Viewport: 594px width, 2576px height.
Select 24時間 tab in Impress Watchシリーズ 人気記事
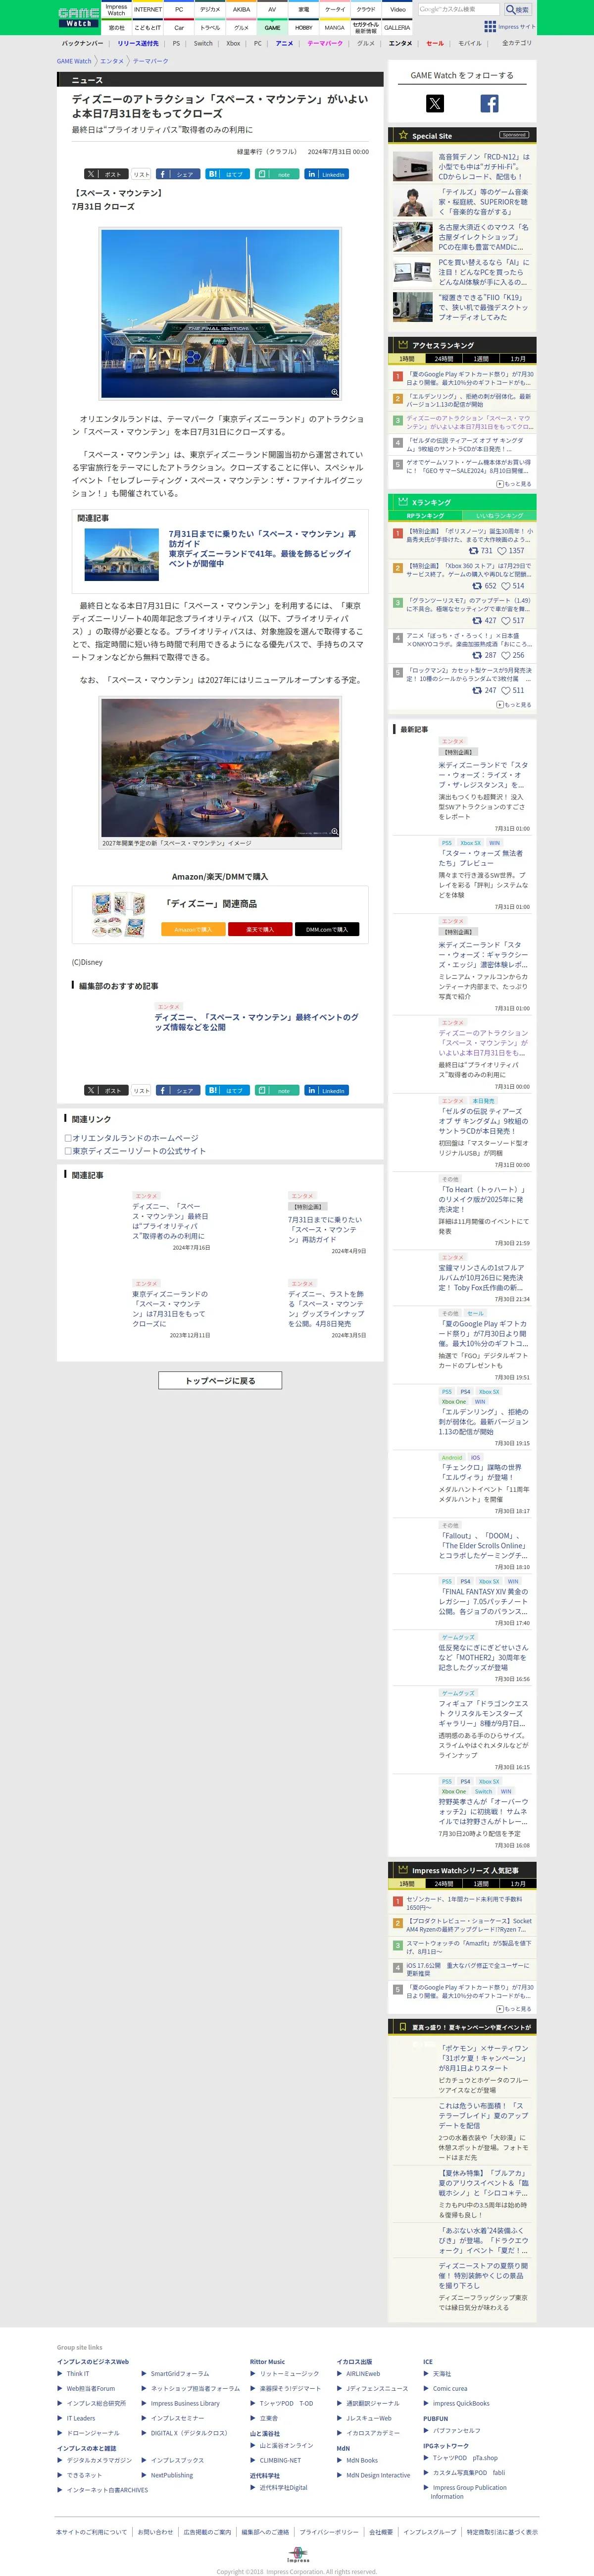coord(444,1884)
